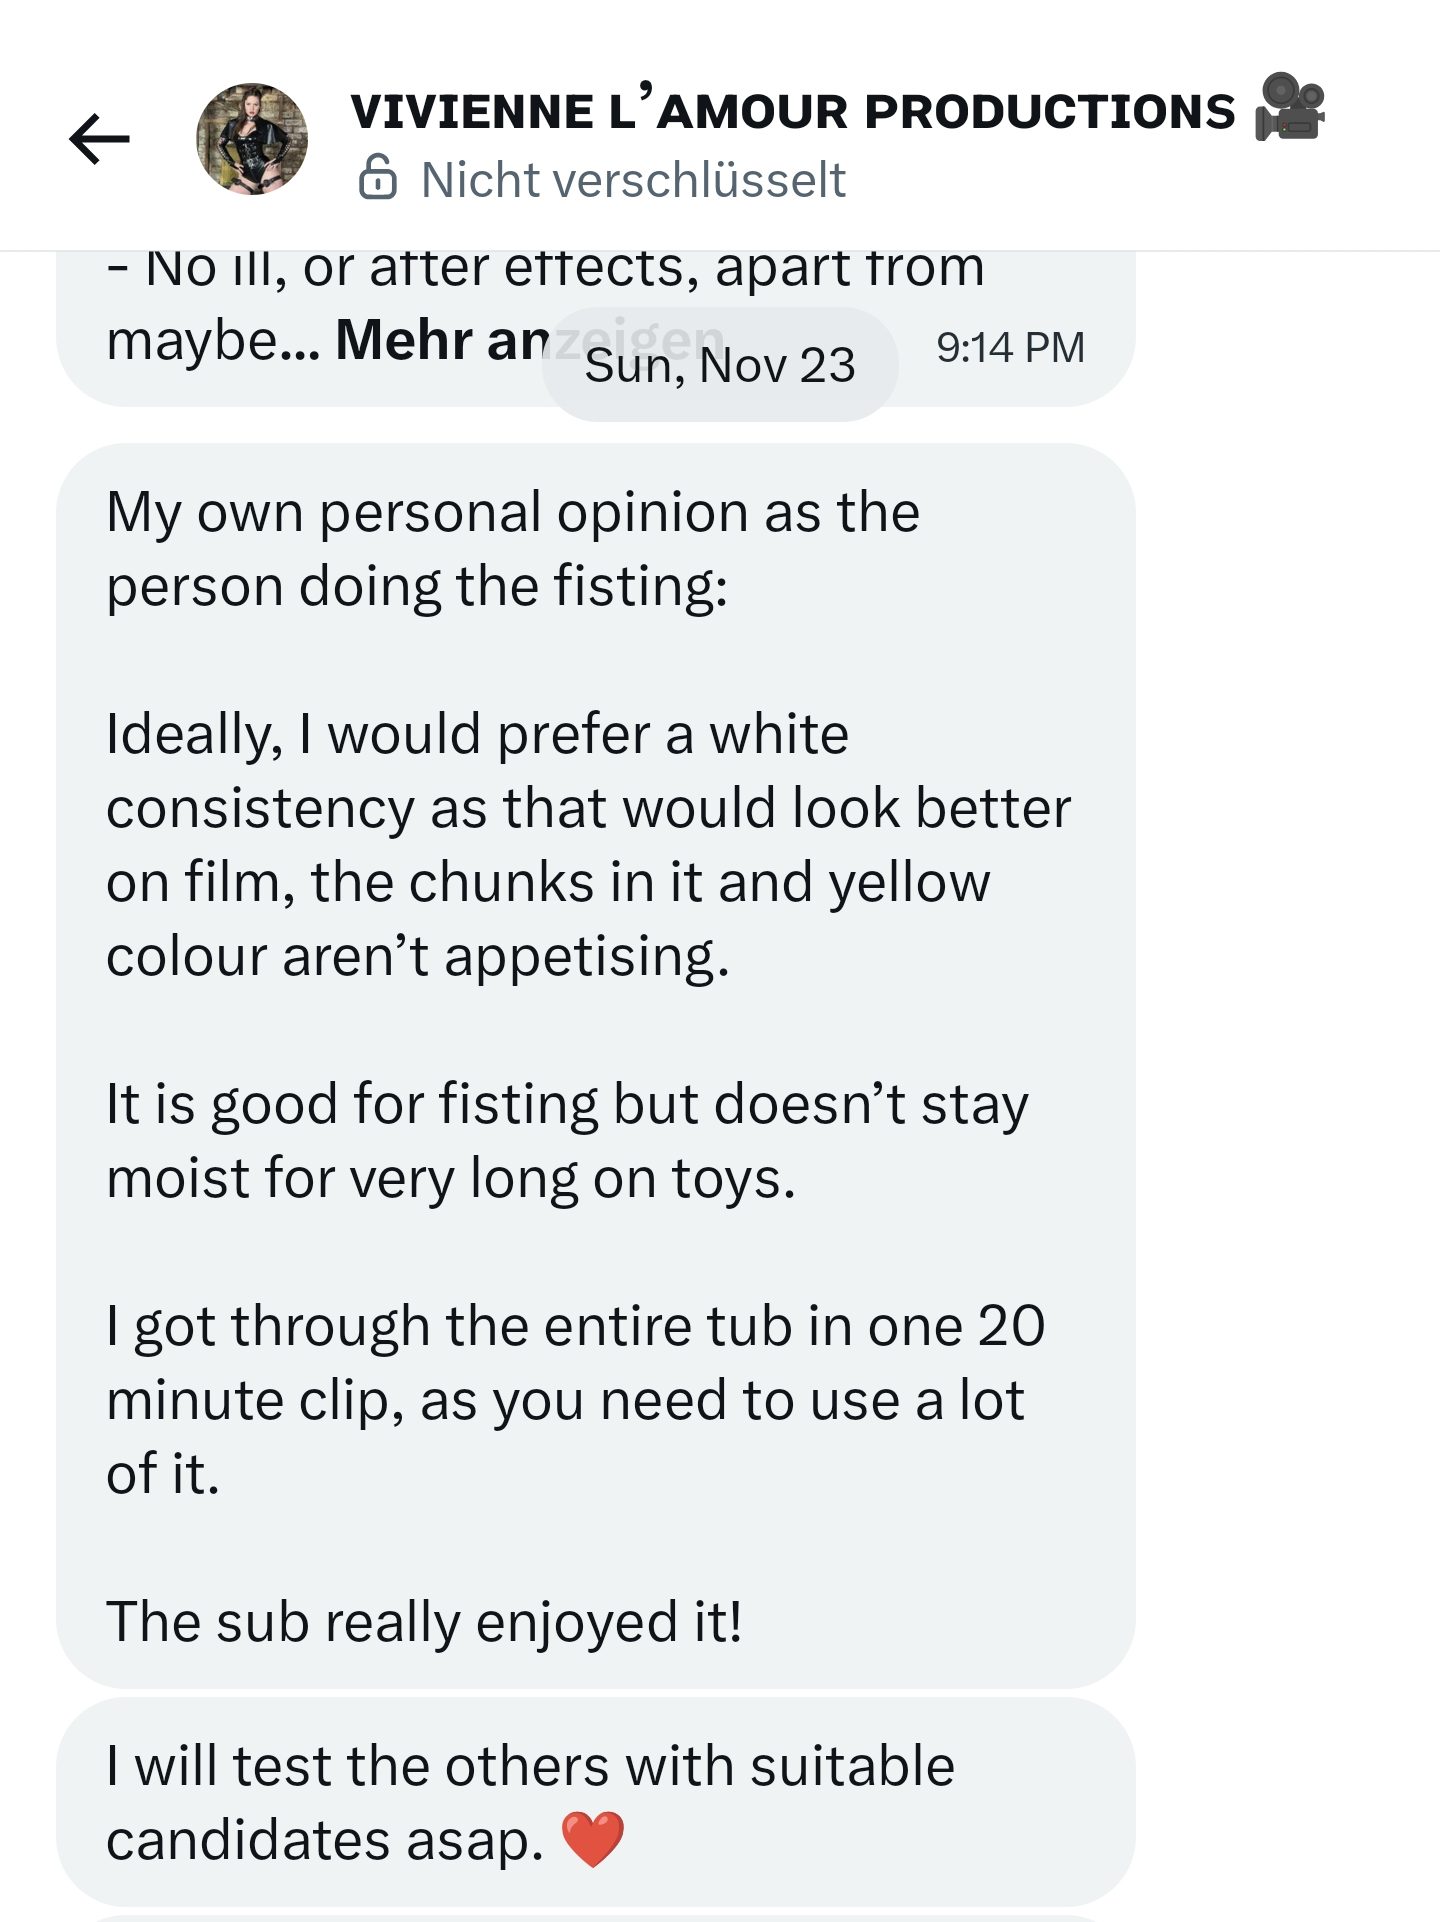Screen dimensions: 1440x1922
Task: Tap the 'Sun, Nov 23' date pill
Action: (720, 365)
